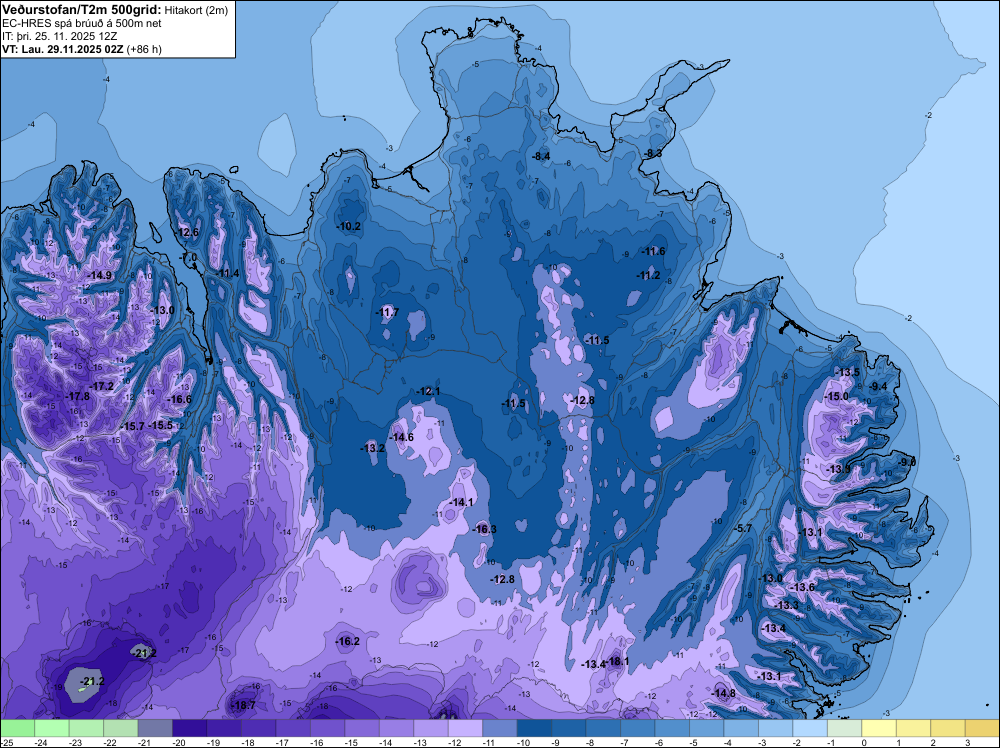Click the '-12.6' temperature value on the map
Image resolution: width=1000 pixels, height=748 pixels.
click(x=188, y=232)
